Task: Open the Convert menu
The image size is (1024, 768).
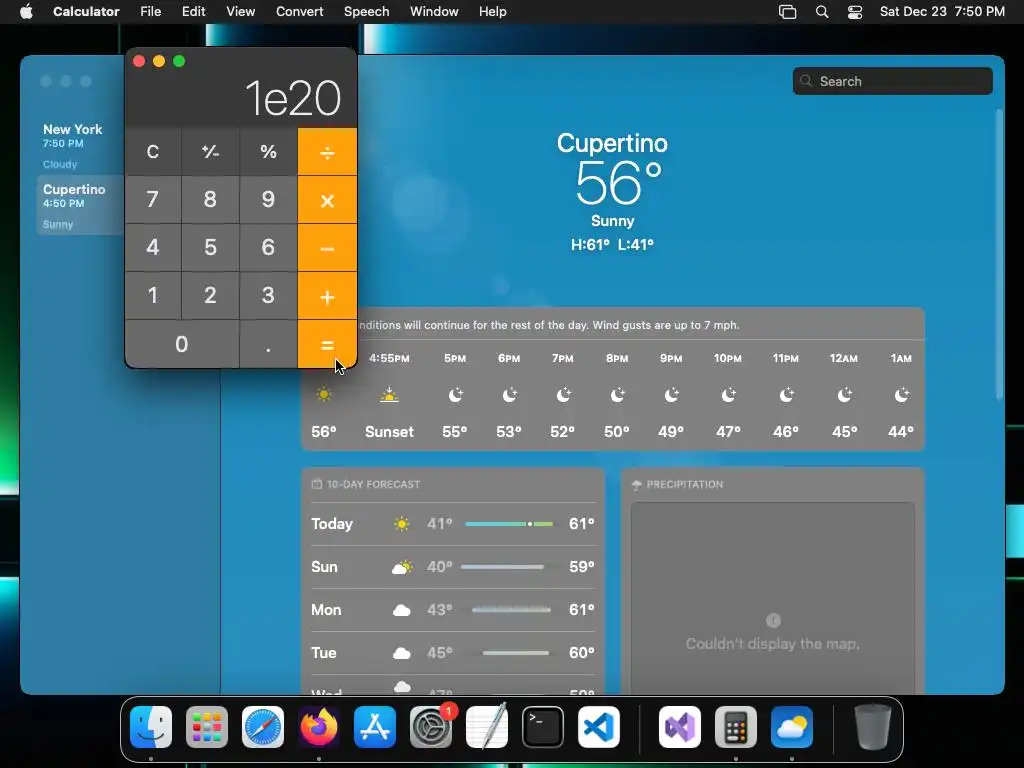Action: point(299,12)
